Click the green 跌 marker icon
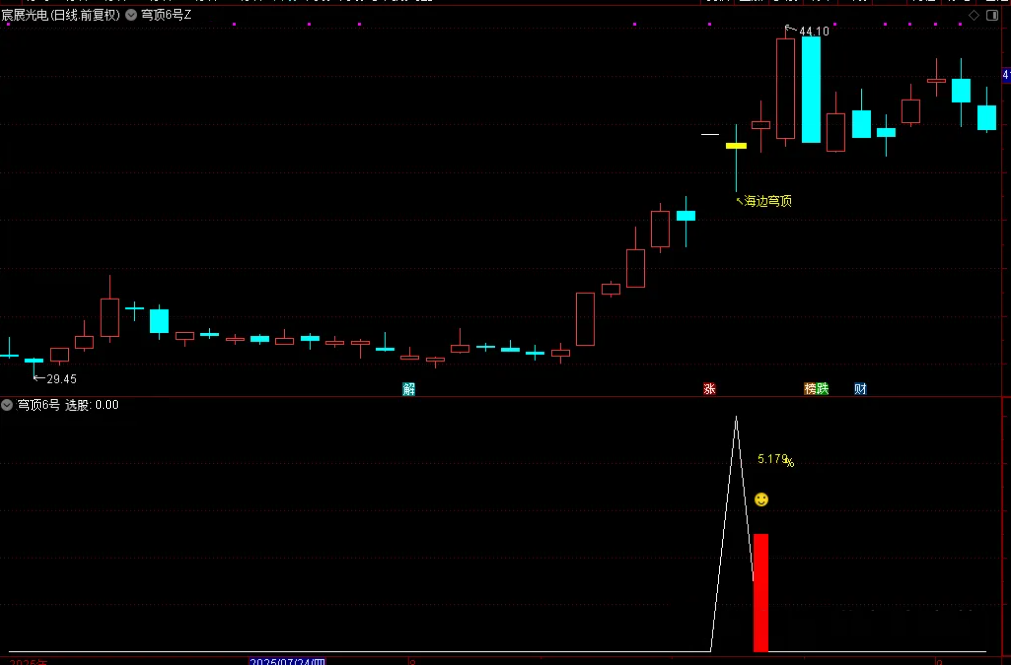 [822, 389]
